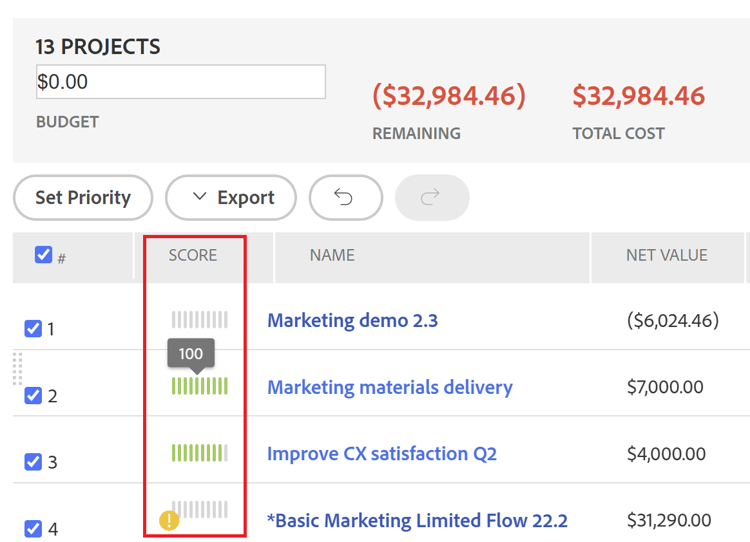
Task: Click the yellow warning icon on row 4
Action: tap(170, 520)
